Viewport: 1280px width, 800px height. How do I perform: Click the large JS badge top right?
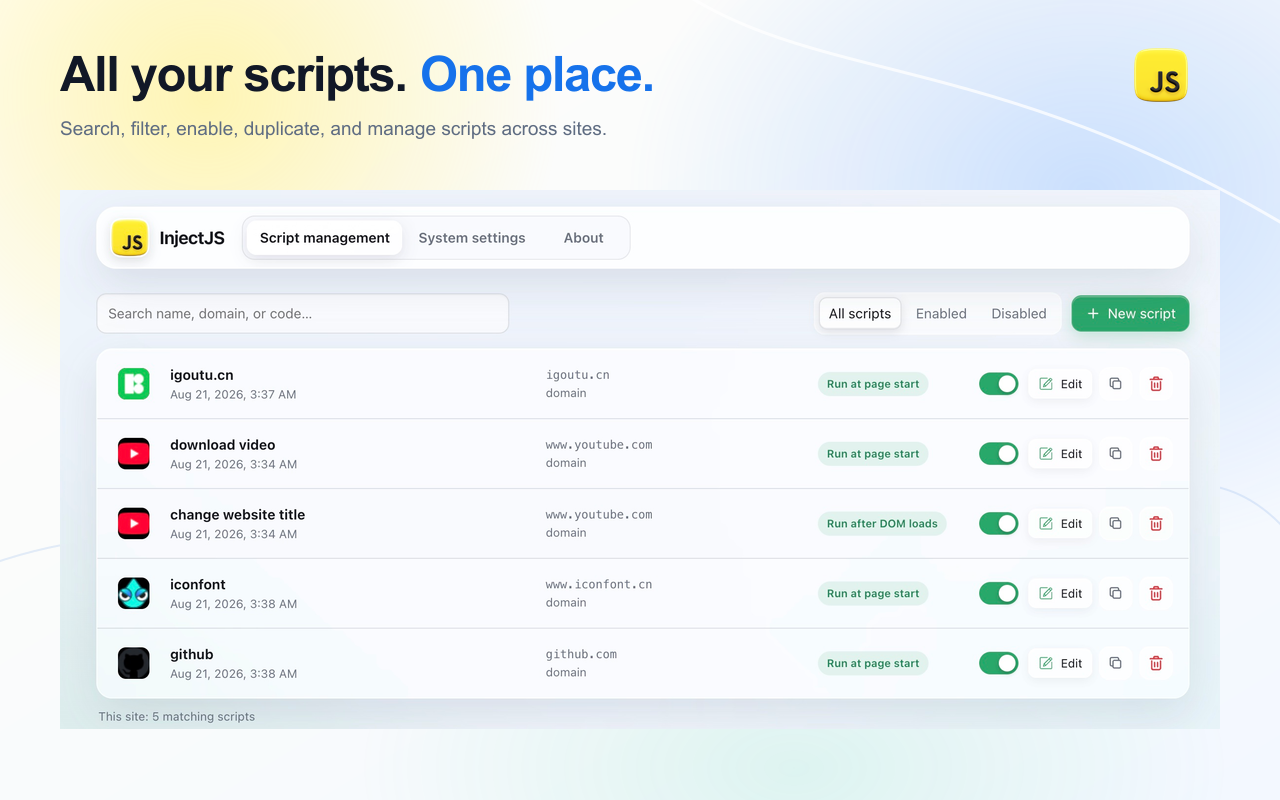pos(1161,76)
